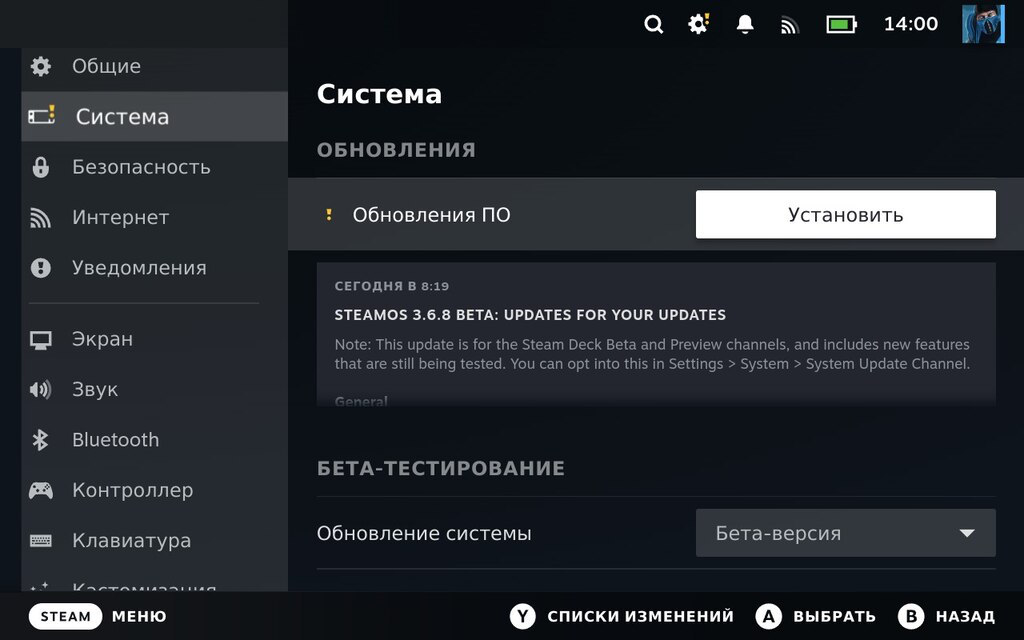This screenshot has width=1024, height=640.
Task: Click B Назад hint
Action: tap(946, 616)
